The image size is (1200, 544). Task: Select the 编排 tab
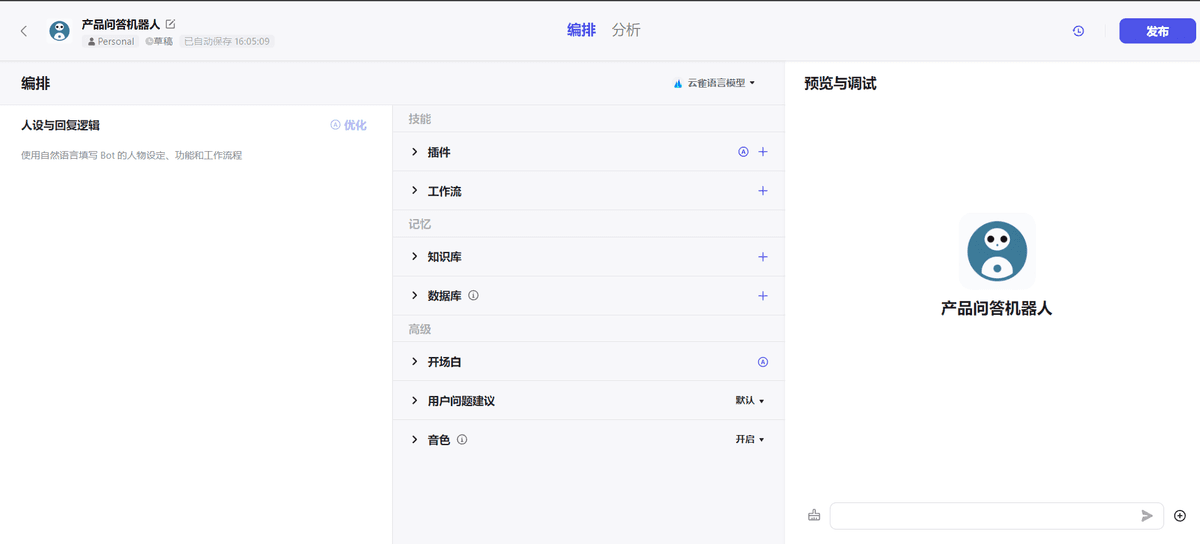(581, 30)
